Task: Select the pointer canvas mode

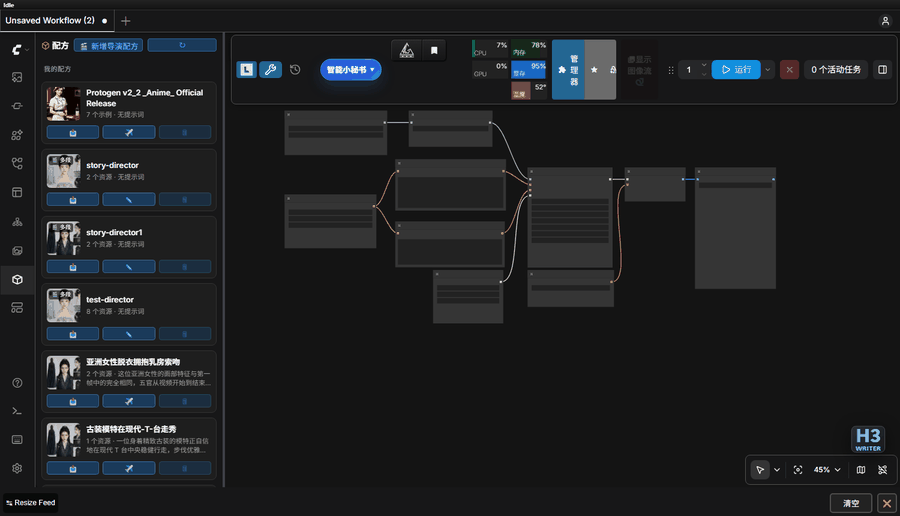Action: tap(760, 470)
